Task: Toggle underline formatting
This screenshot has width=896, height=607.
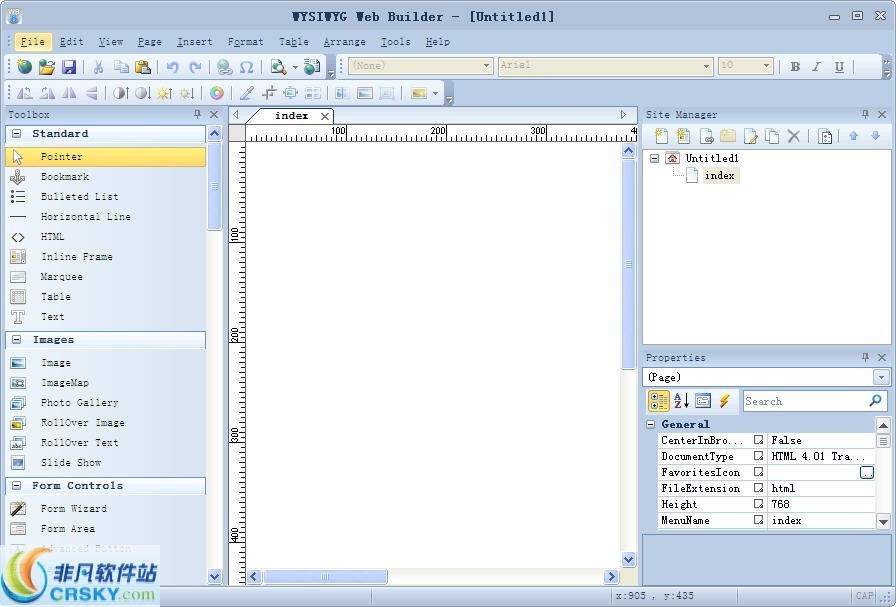Action: click(839, 67)
